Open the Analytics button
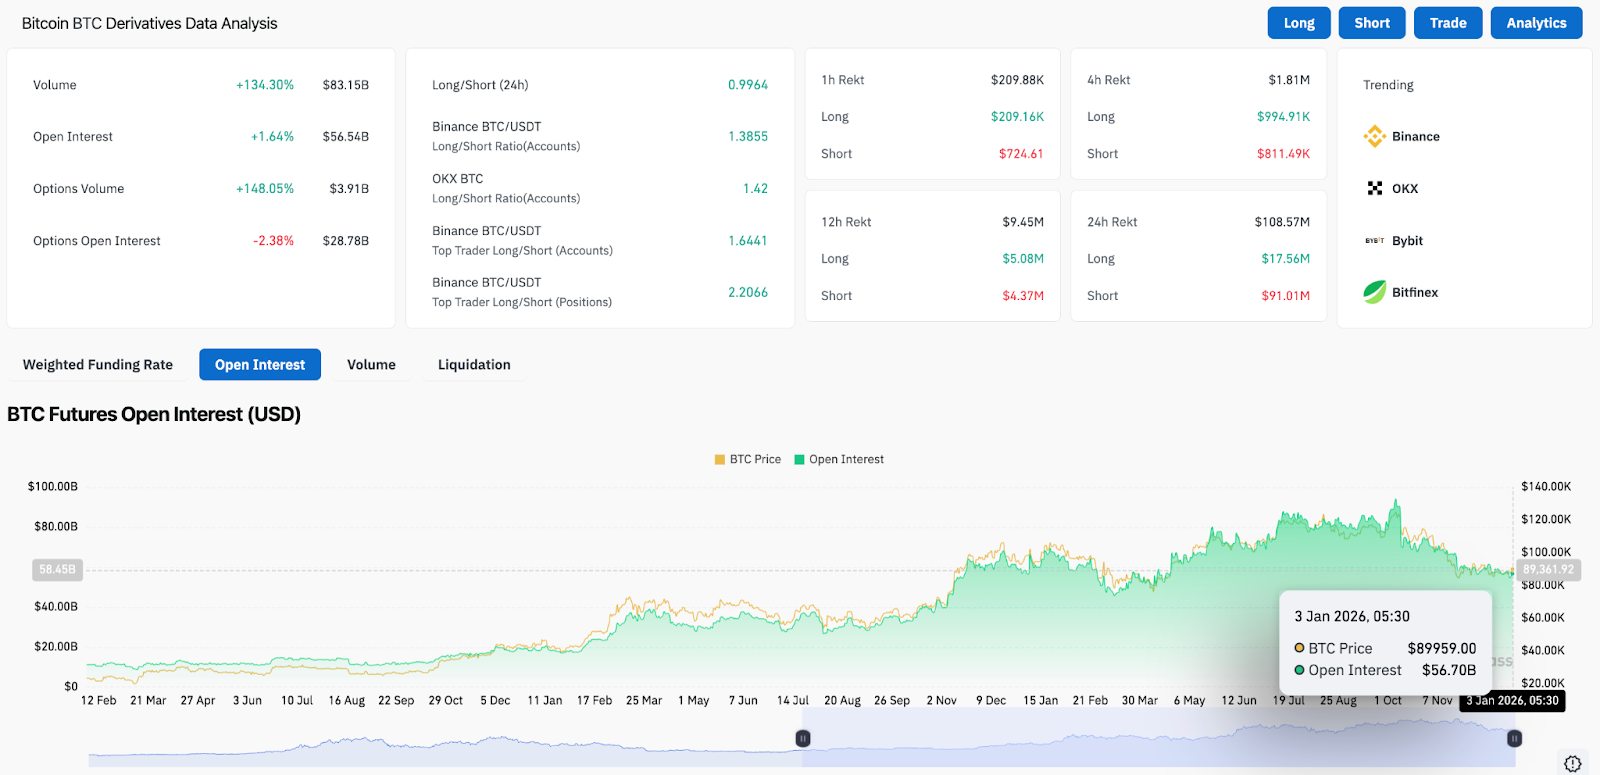Viewport: 1600px width, 775px height. 1536,23
